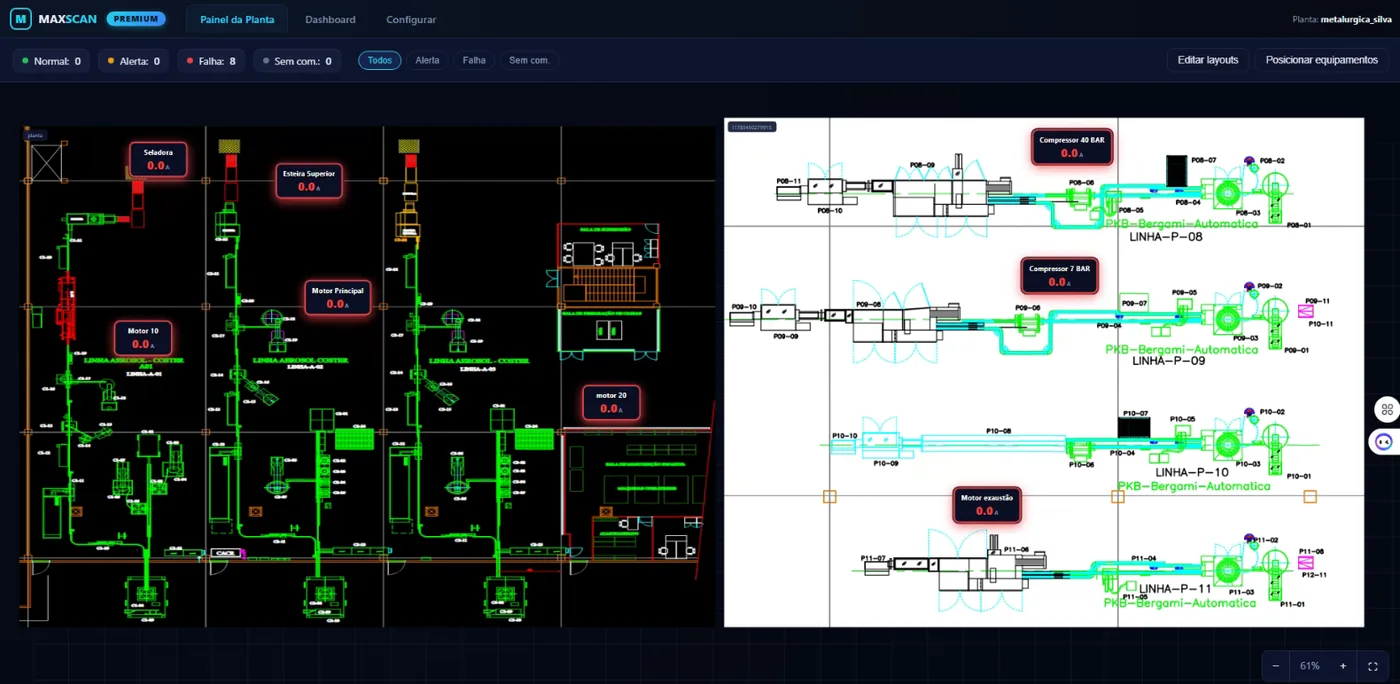Image resolution: width=1400 pixels, height=684 pixels.
Task: Select the Seladora equipment card
Action: (x=158, y=160)
